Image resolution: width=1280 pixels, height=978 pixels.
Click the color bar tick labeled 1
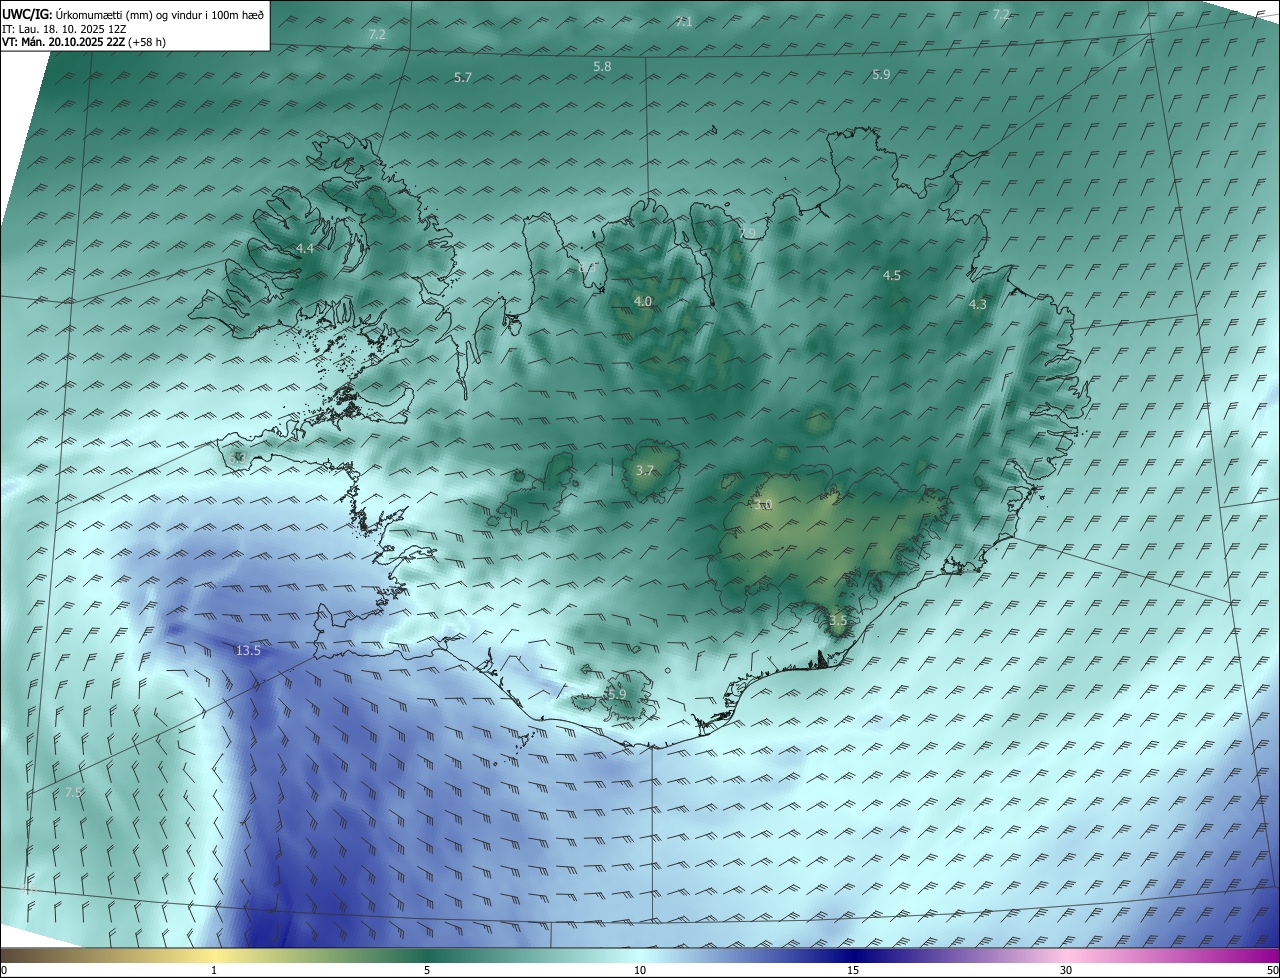pyautogui.click(x=214, y=970)
